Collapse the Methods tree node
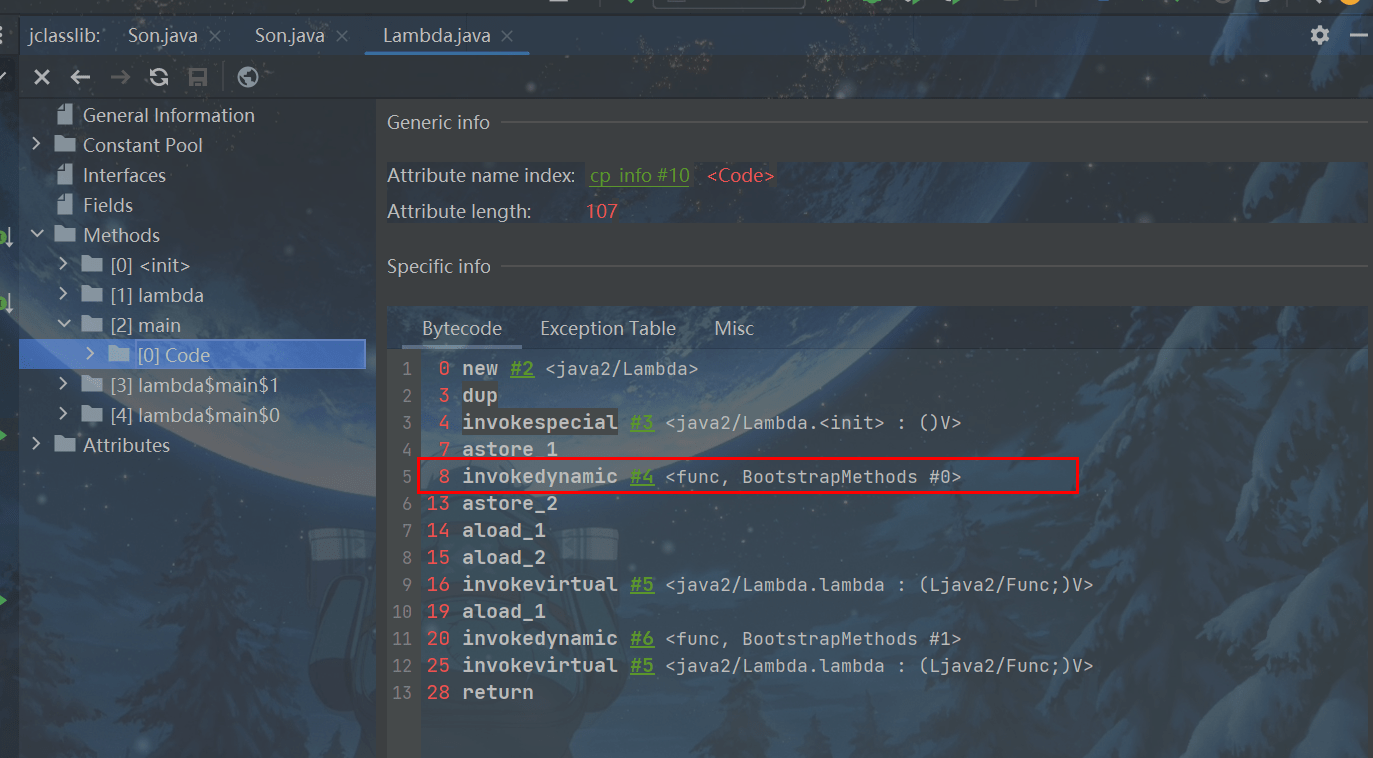The width and height of the screenshot is (1373, 758). click(37, 235)
